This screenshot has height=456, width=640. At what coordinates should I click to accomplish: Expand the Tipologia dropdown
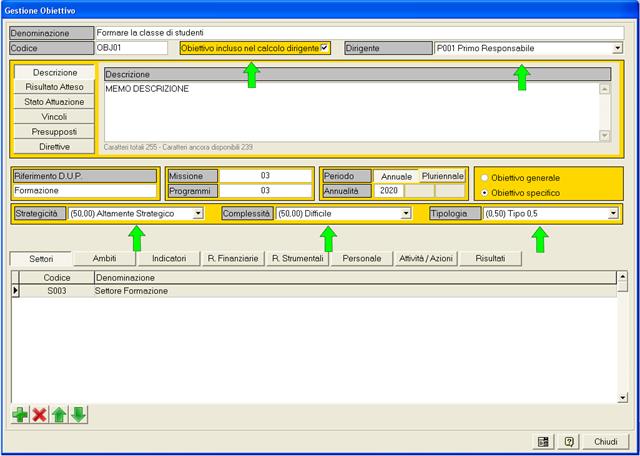click(612, 213)
